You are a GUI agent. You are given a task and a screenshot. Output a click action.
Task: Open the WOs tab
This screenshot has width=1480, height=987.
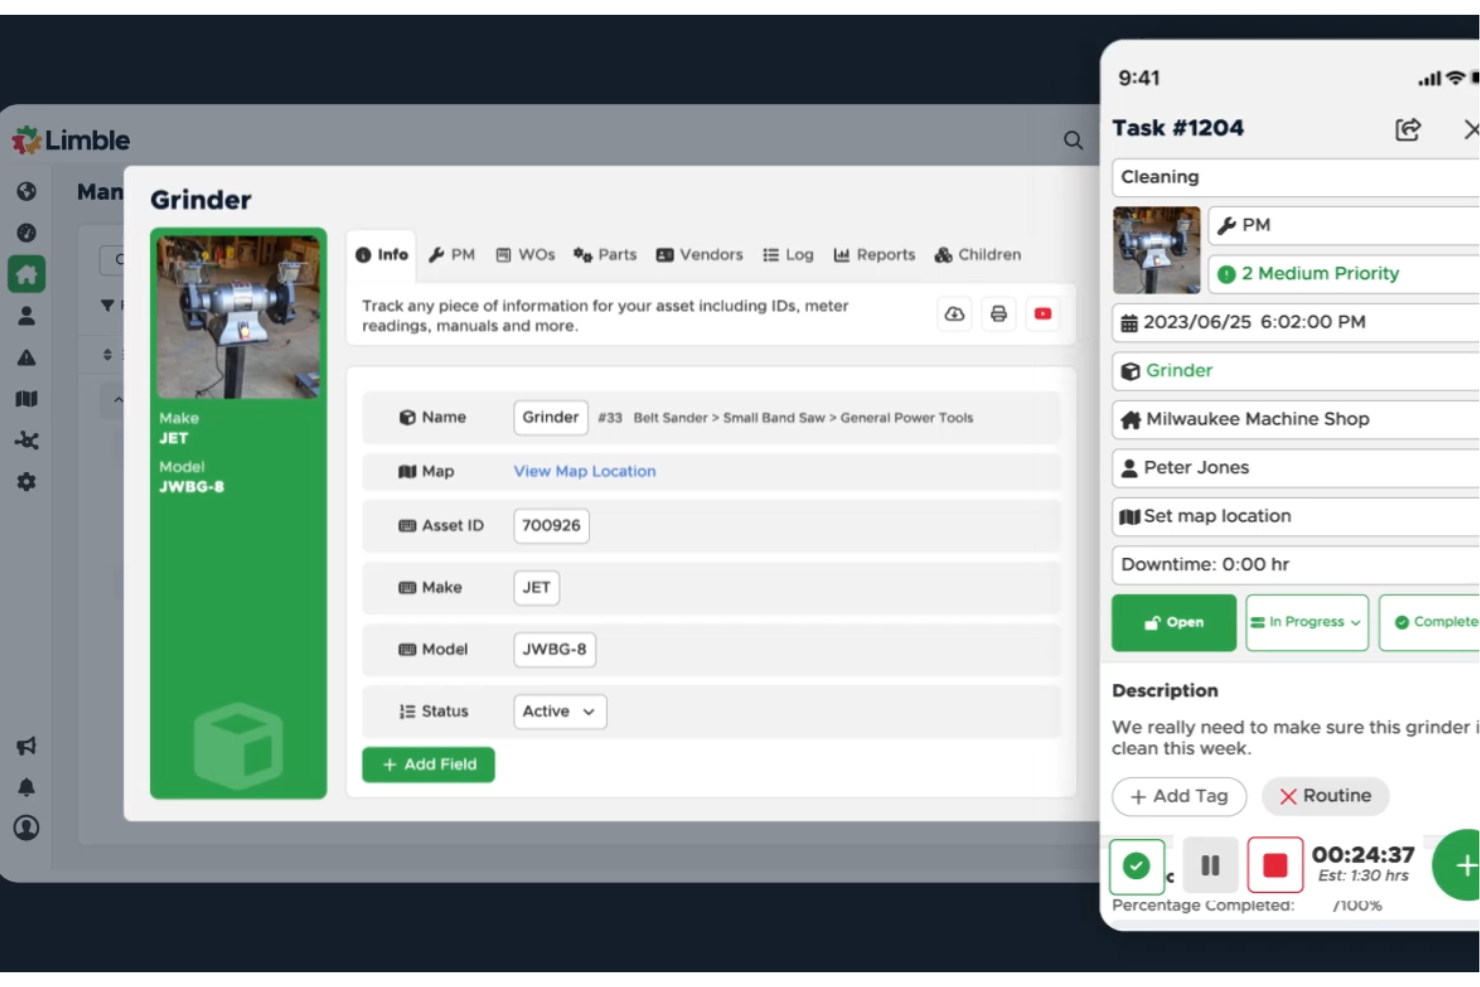point(526,255)
